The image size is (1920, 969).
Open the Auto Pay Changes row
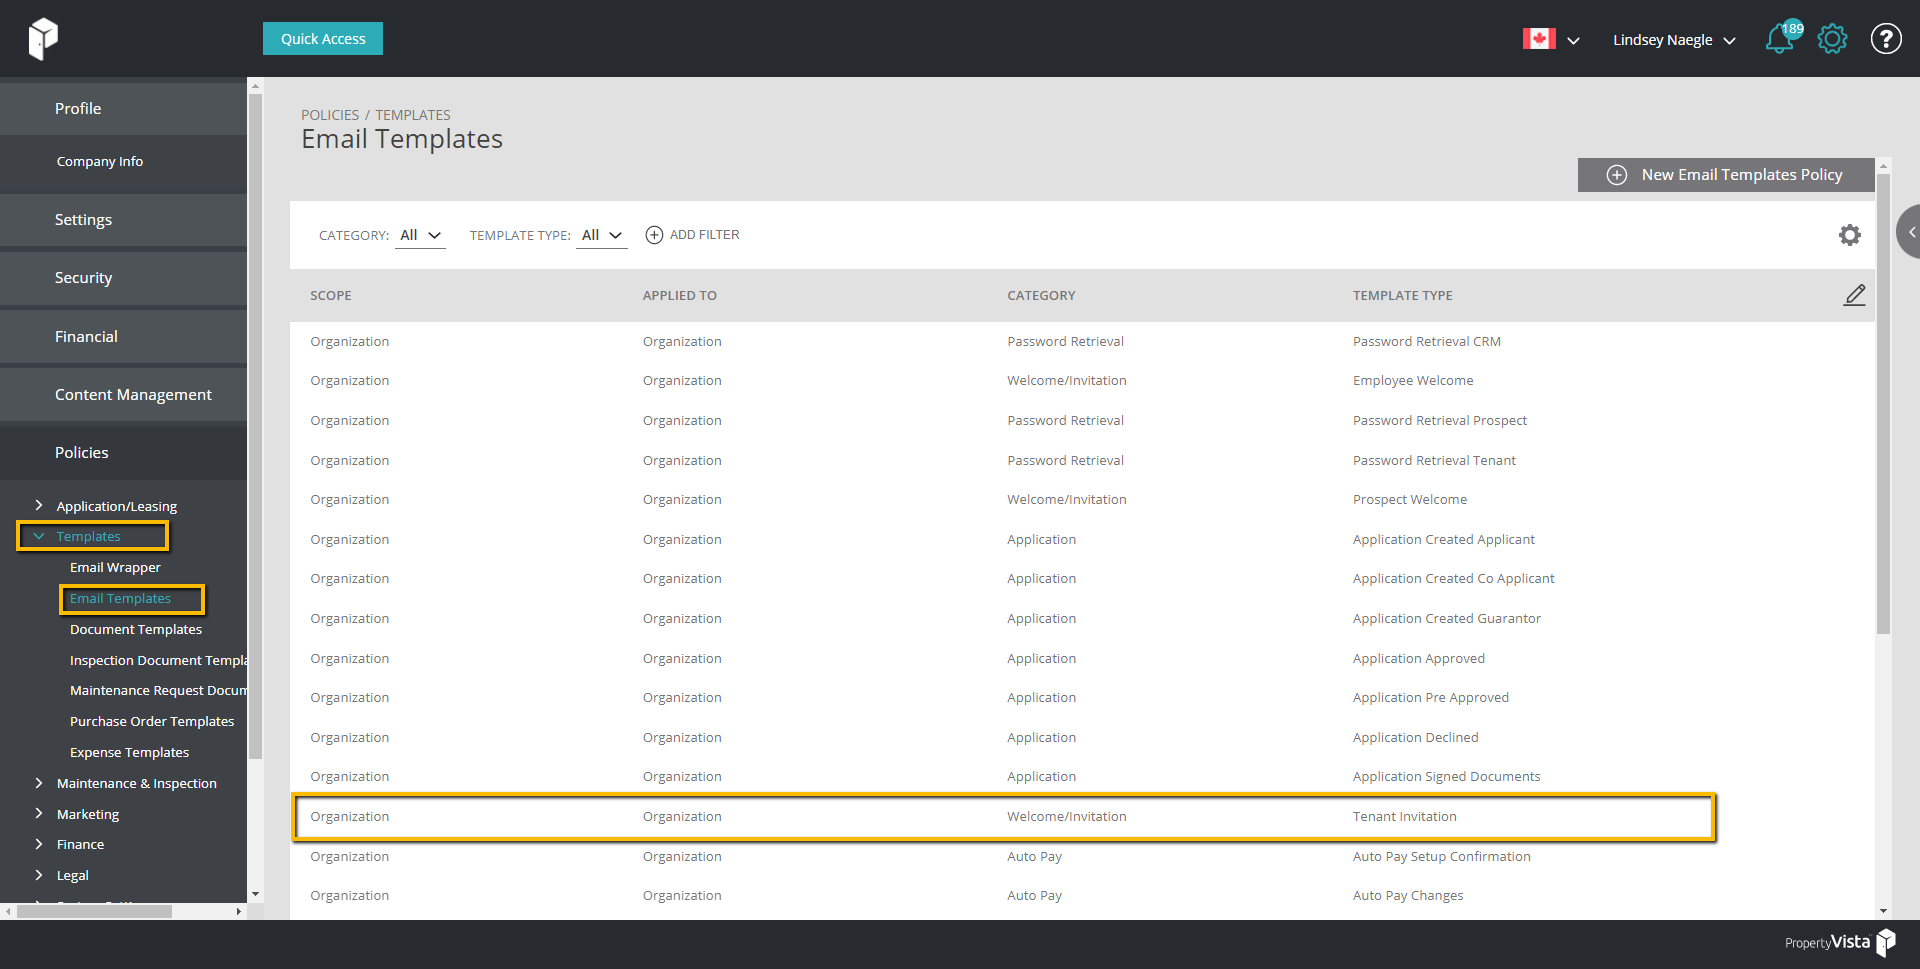pyautogui.click(x=1082, y=896)
